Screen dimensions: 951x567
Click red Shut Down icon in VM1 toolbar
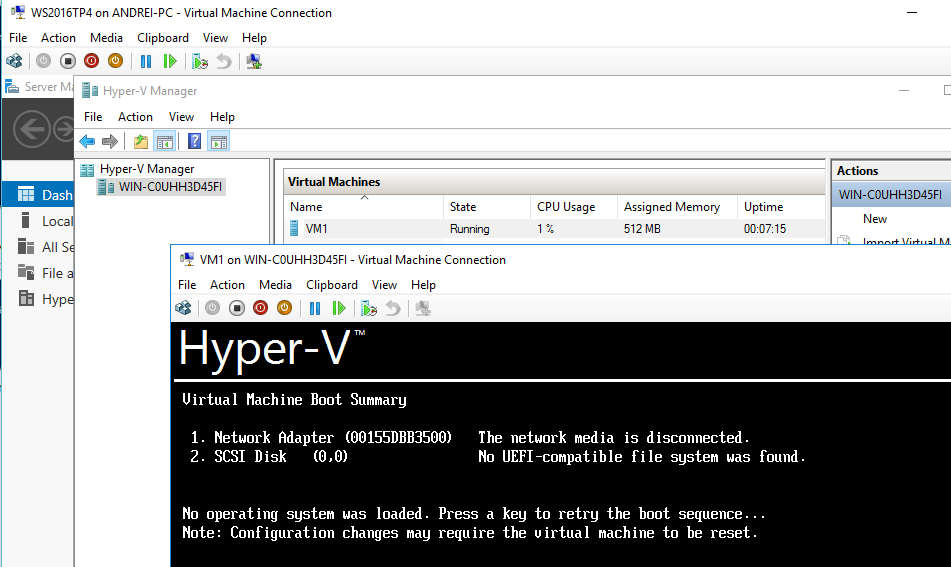(260, 308)
